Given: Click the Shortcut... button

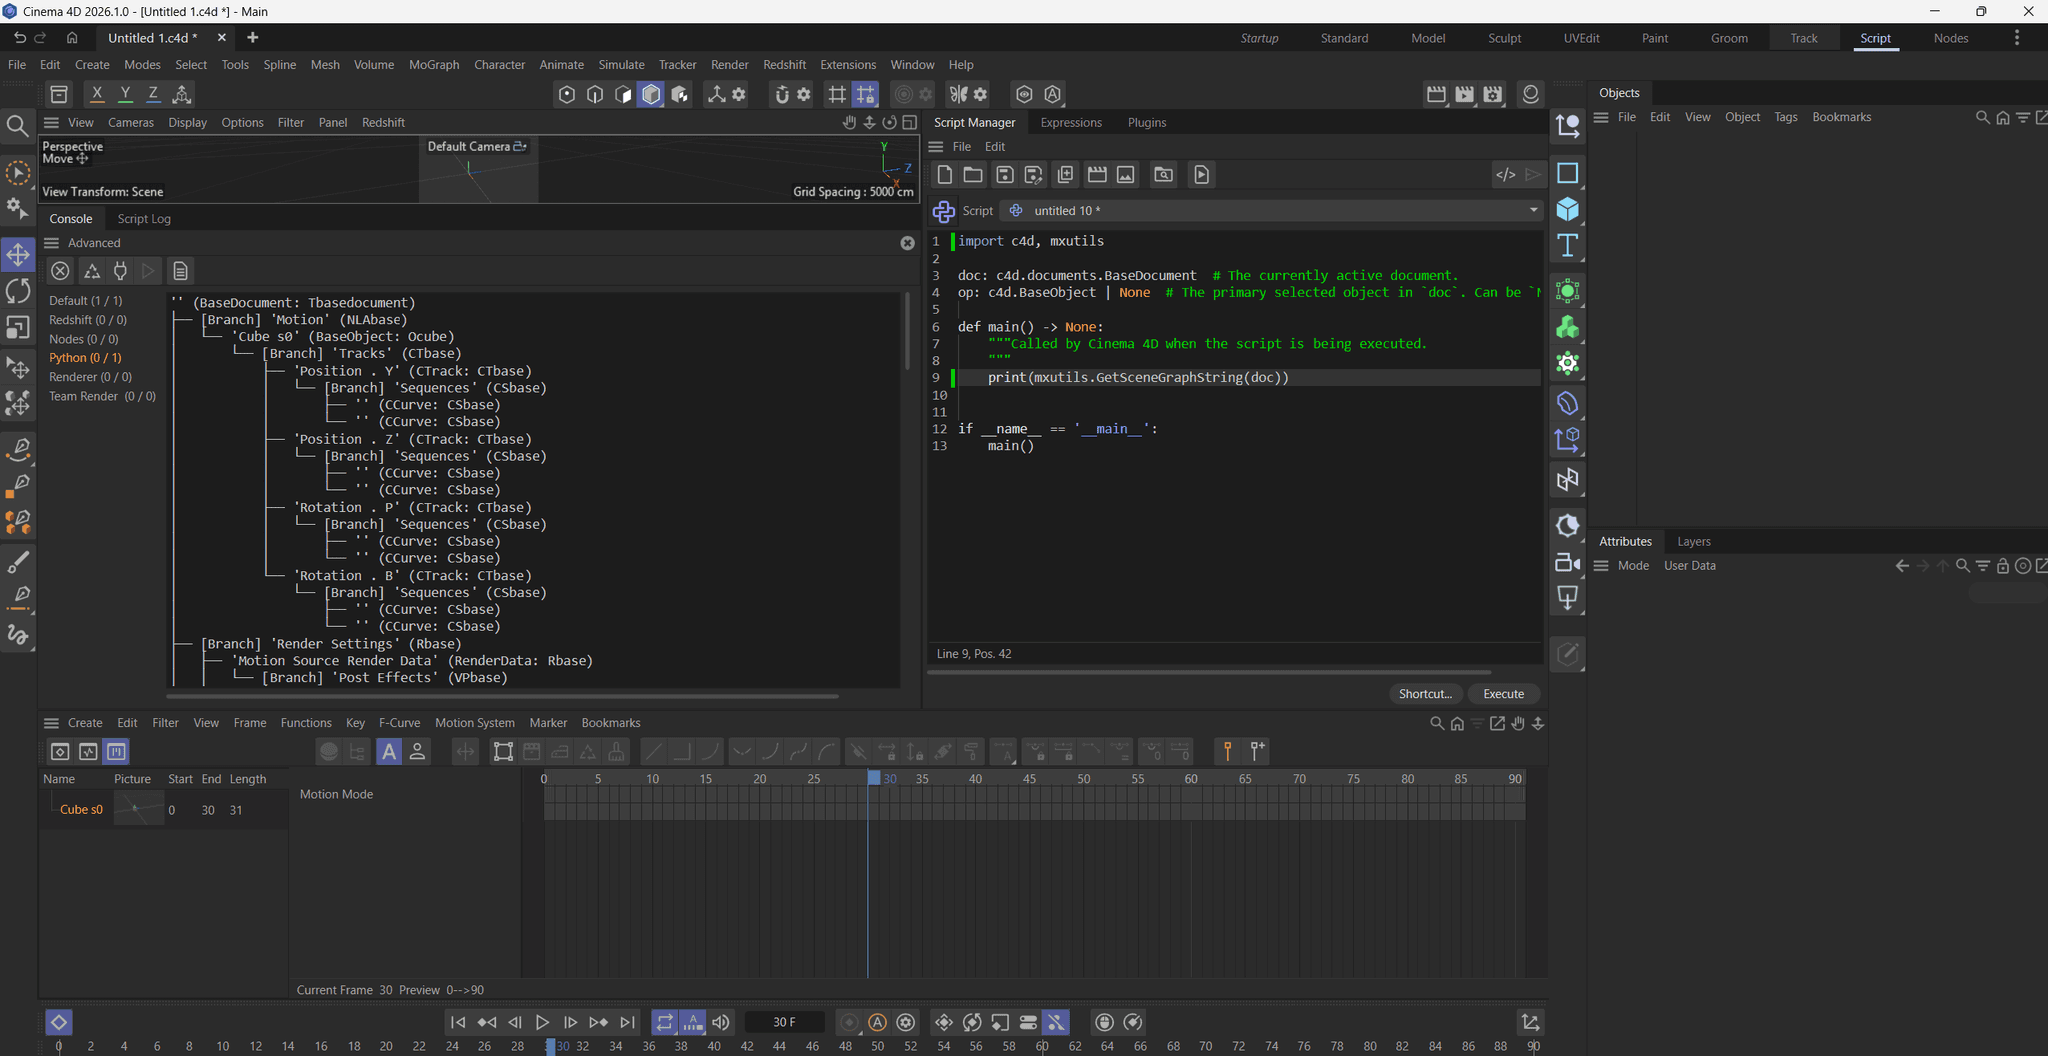Looking at the screenshot, I should pos(1424,694).
